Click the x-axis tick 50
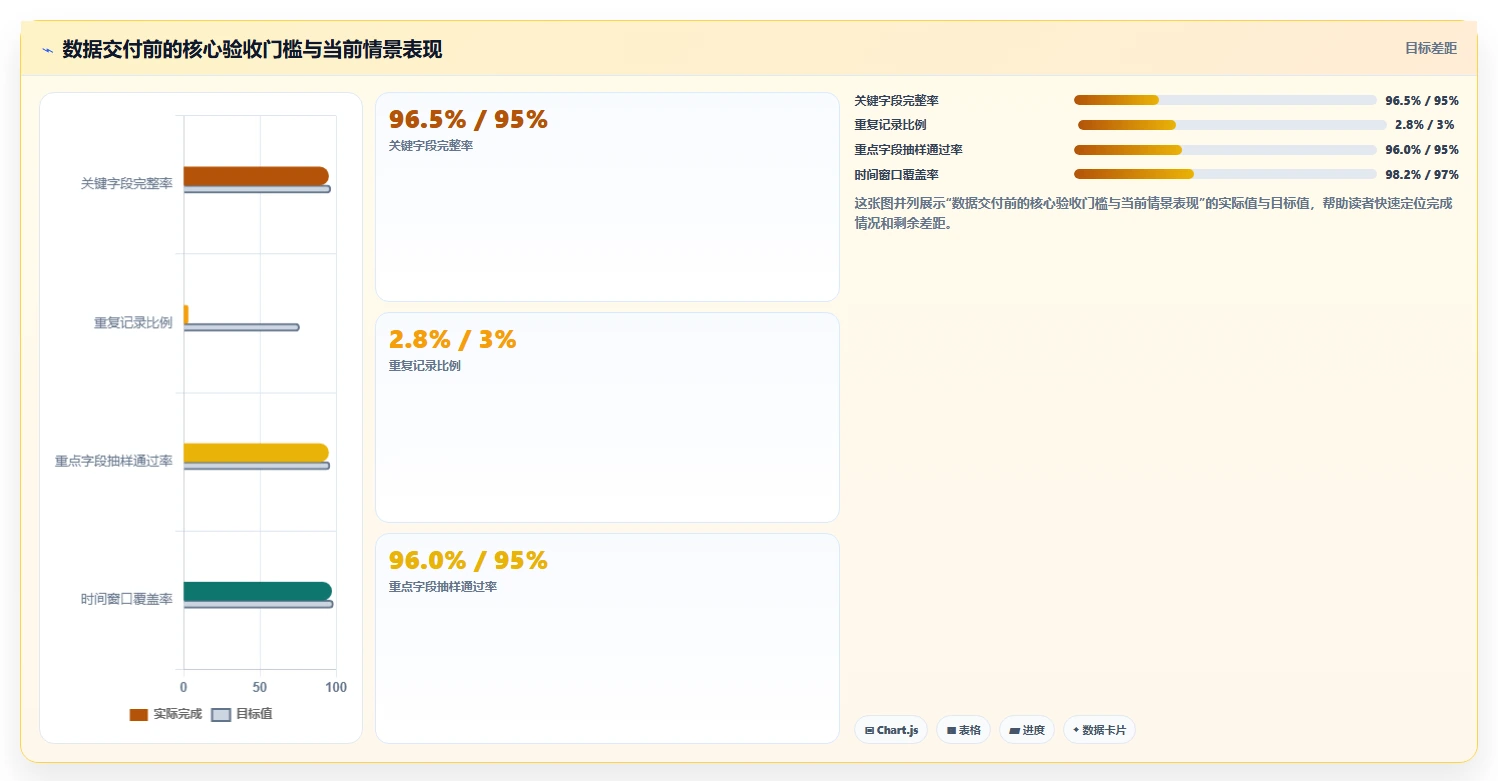 [260, 688]
